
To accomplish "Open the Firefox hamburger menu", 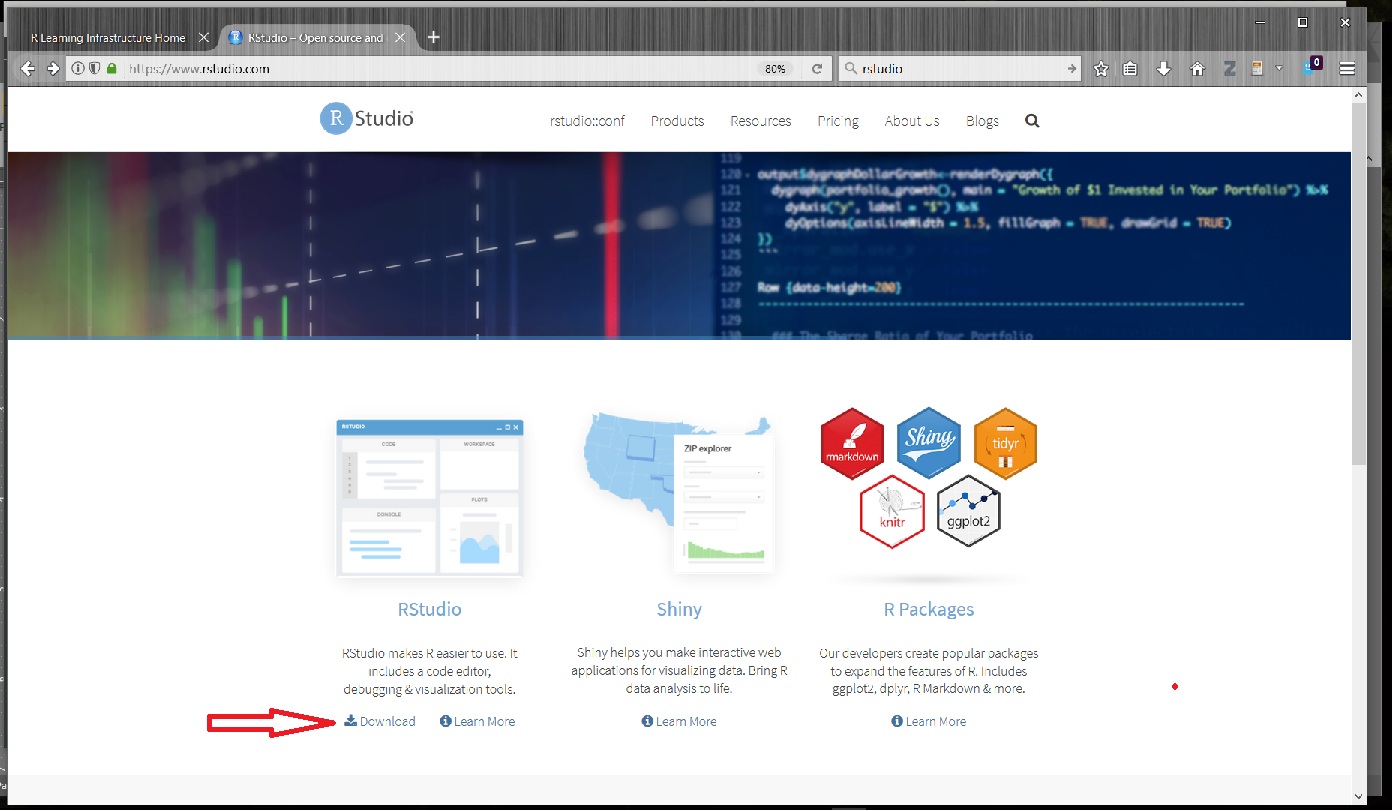I will (1347, 69).
